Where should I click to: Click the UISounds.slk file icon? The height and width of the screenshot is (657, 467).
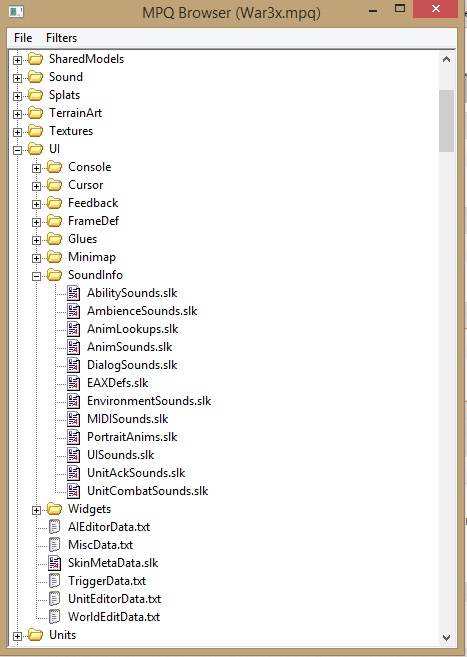coord(73,455)
